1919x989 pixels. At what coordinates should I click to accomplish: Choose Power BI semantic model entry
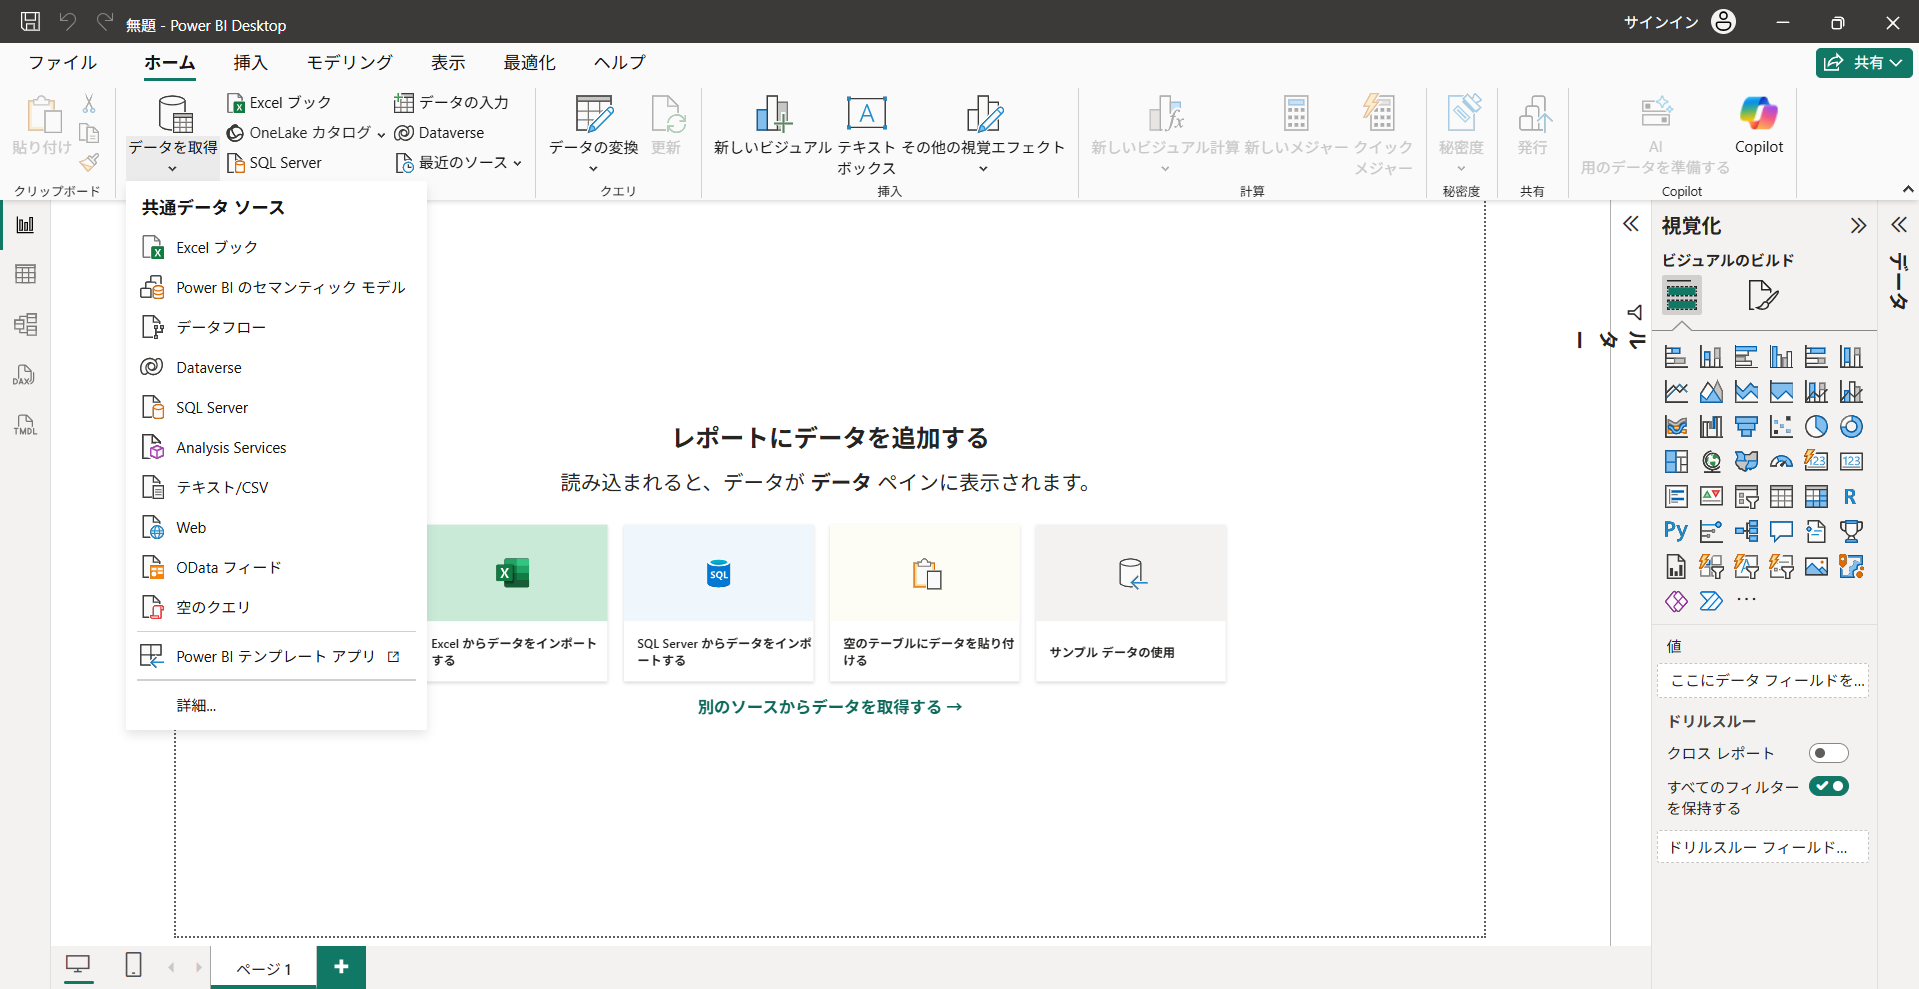(x=276, y=287)
